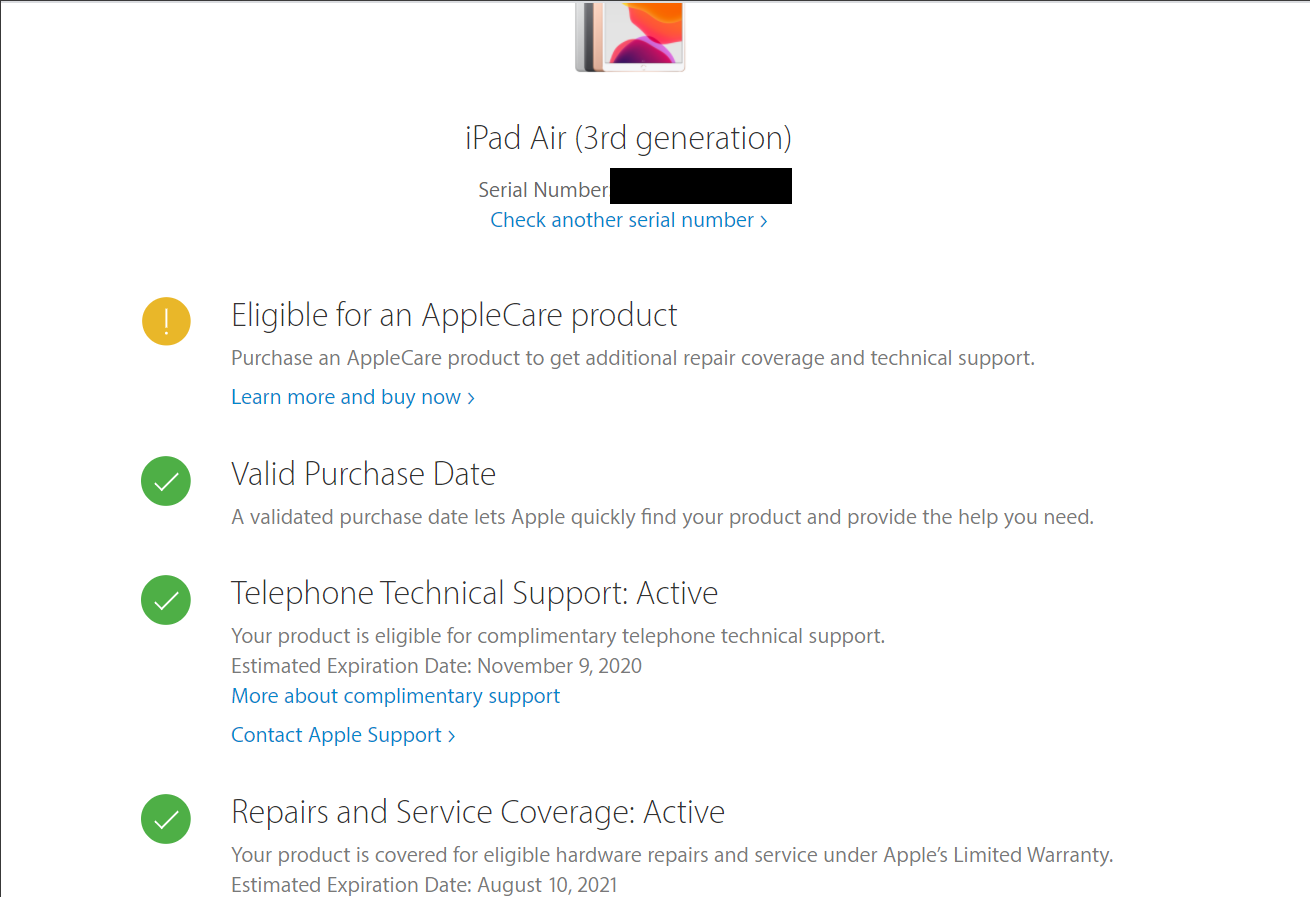Click the Estimated Expiration Date November 9, 2020 text
1310x897 pixels.
(436, 666)
